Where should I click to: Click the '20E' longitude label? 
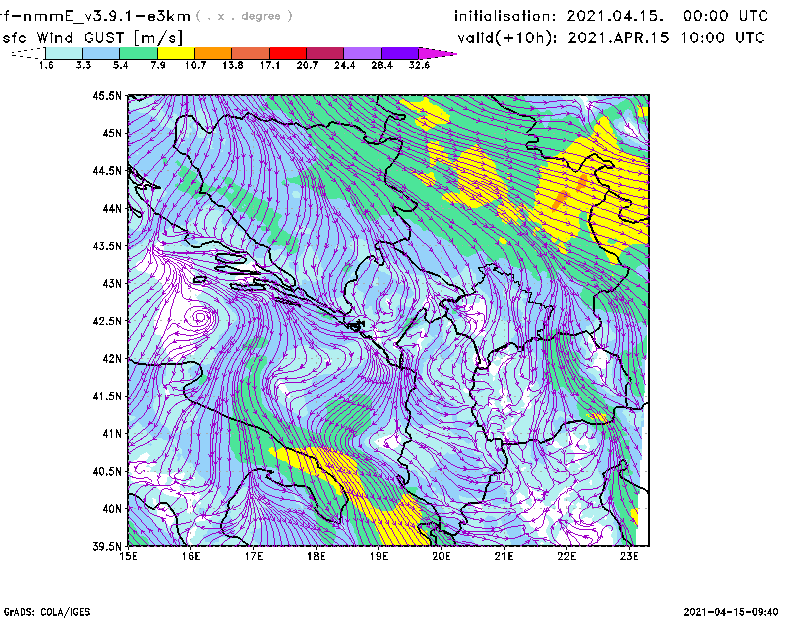(441, 556)
